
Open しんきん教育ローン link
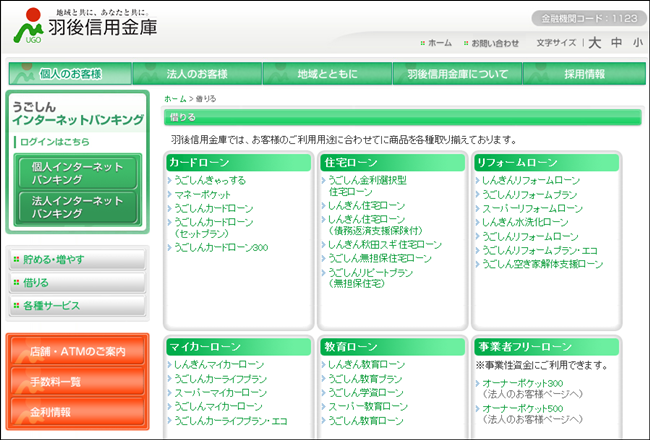point(366,365)
